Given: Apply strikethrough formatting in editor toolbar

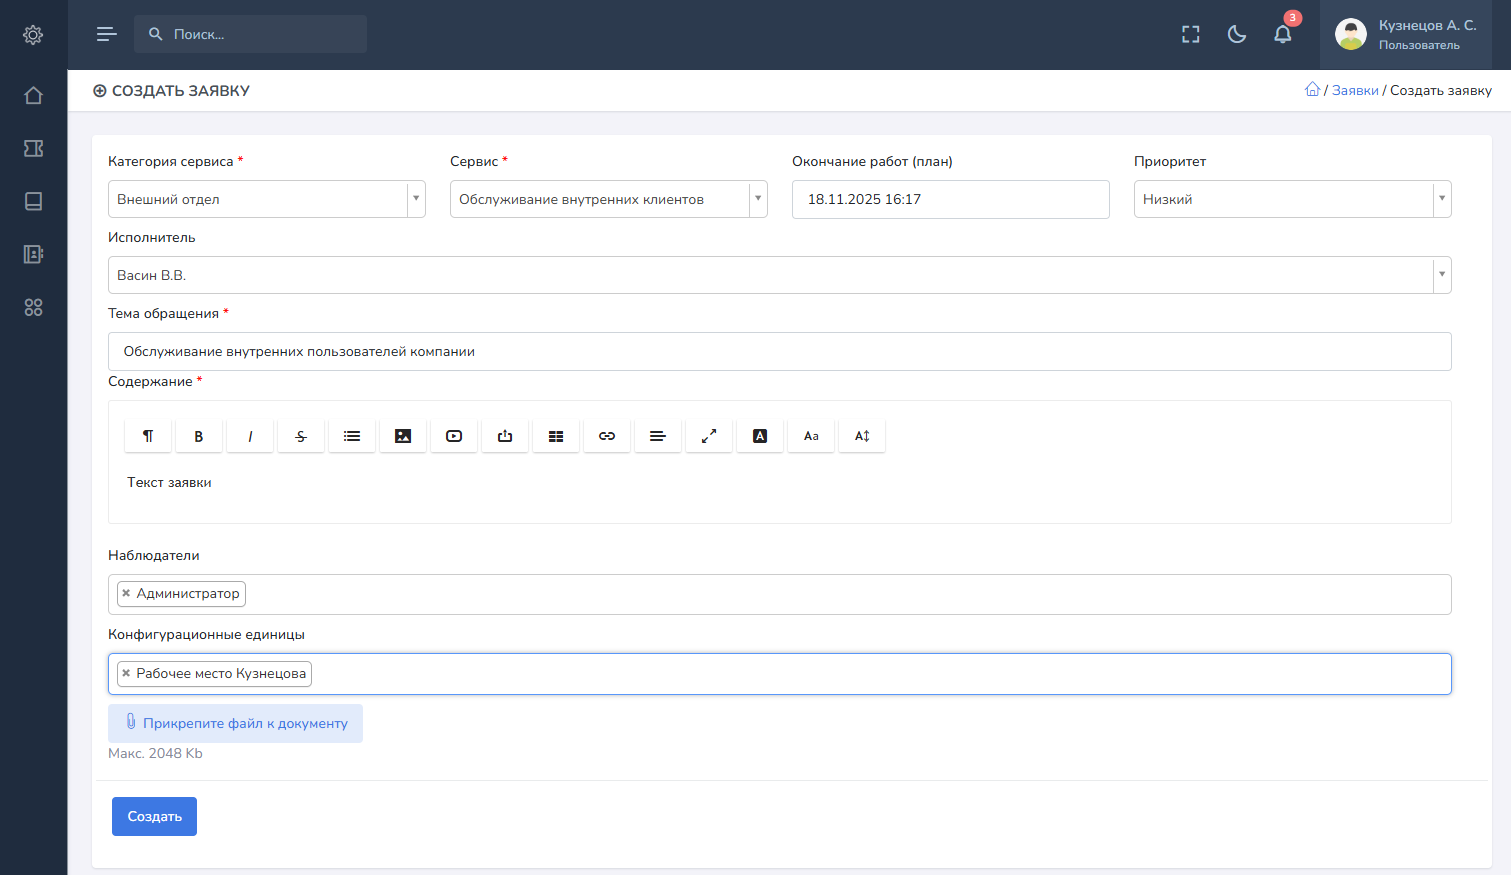Looking at the screenshot, I should tap(300, 436).
